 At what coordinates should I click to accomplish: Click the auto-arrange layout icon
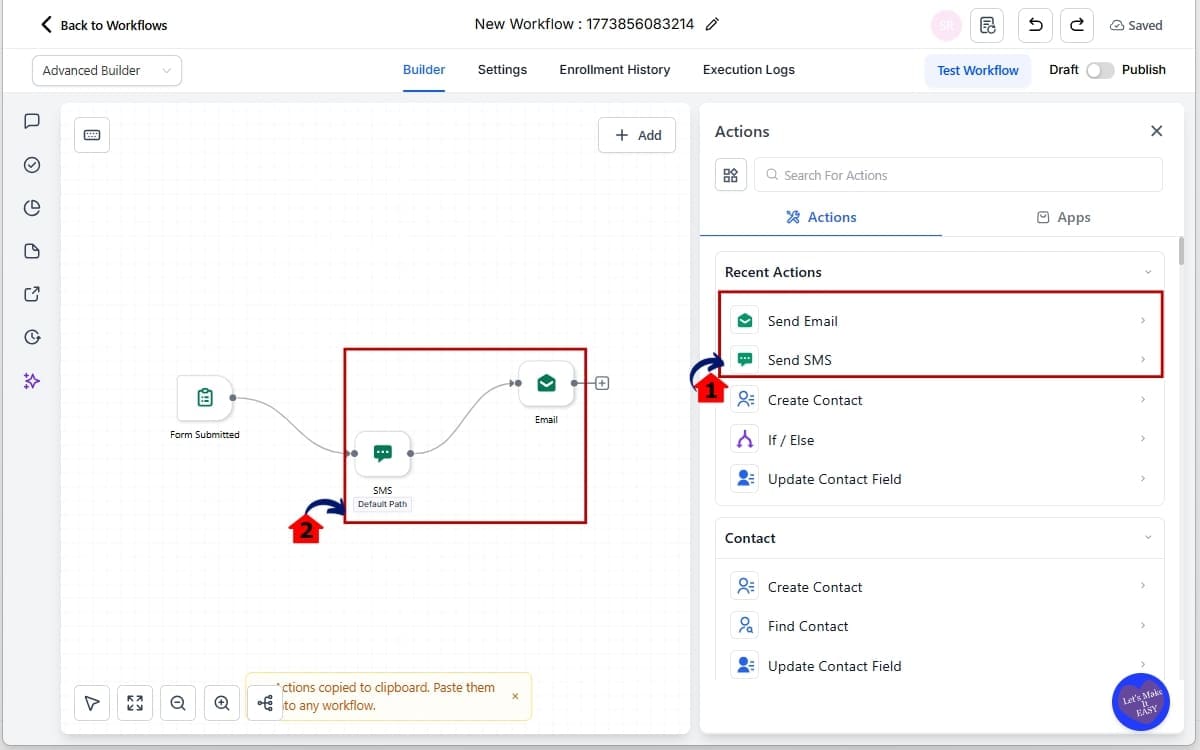point(265,703)
